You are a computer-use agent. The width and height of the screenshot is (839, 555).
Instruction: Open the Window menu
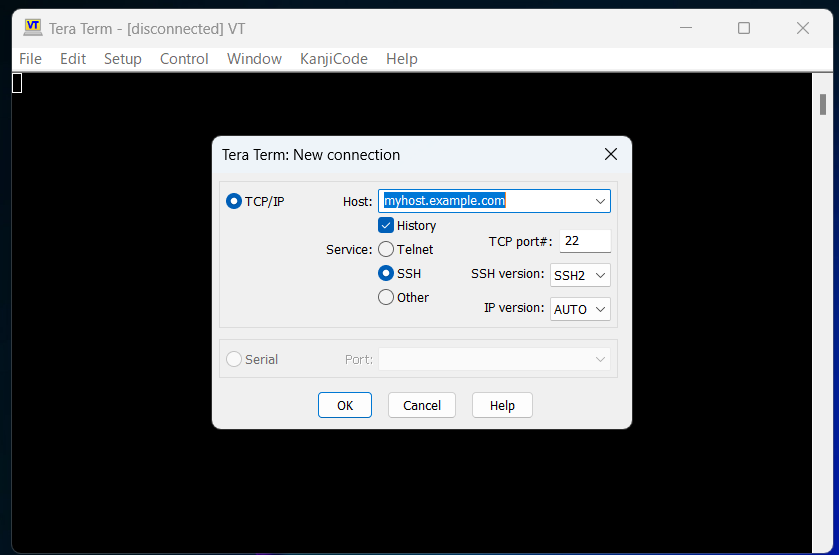[254, 59]
